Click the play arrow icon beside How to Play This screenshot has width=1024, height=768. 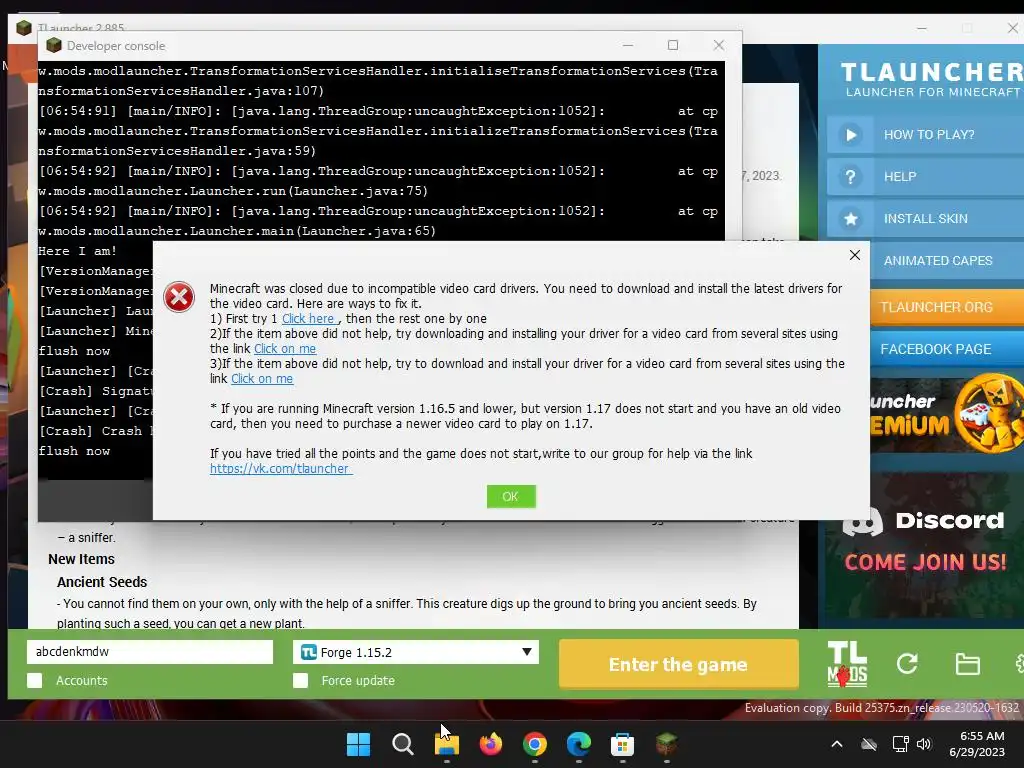coord(850,135)
